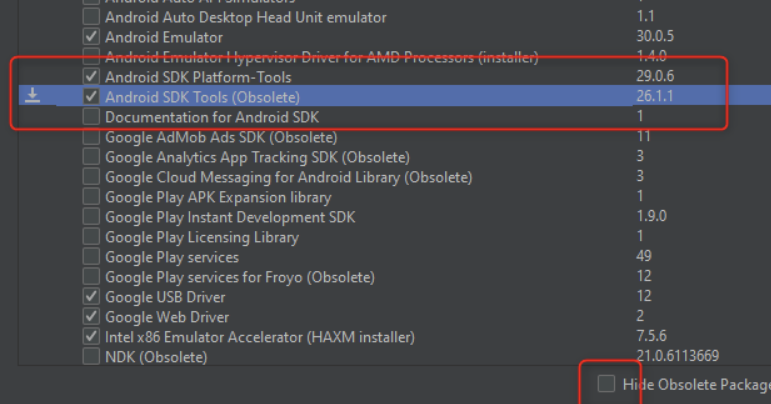
Task: Check the NDK (Obsolete) checkbox
Action: point(91,356)
